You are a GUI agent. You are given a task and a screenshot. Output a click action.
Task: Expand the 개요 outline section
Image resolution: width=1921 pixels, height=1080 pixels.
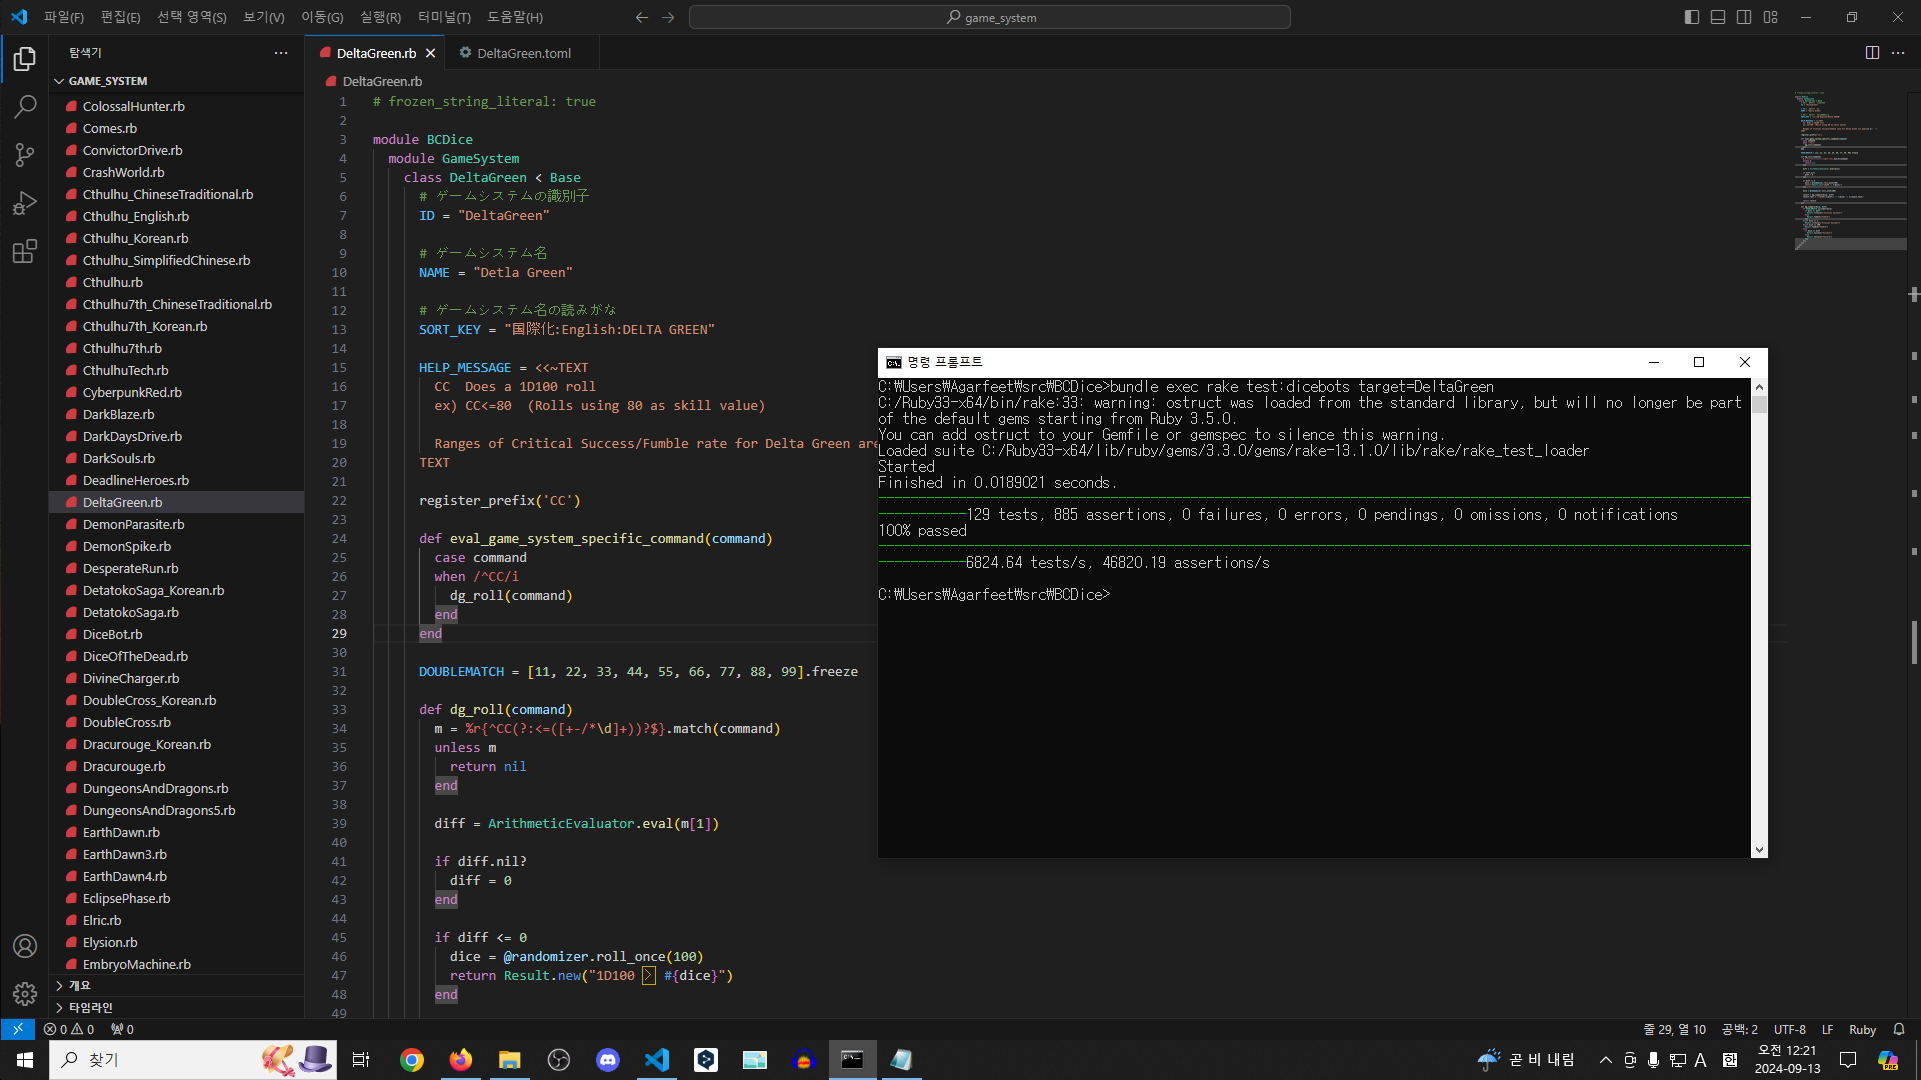coord(176,985)
